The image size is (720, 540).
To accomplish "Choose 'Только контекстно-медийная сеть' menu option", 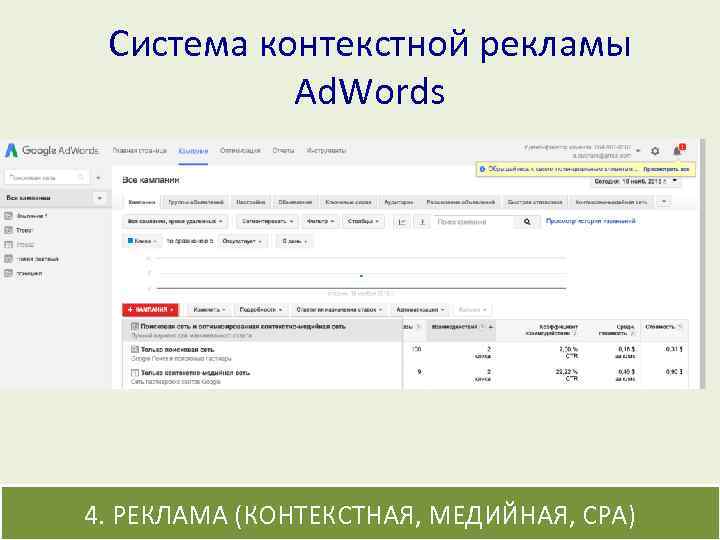I will (263, 377).
